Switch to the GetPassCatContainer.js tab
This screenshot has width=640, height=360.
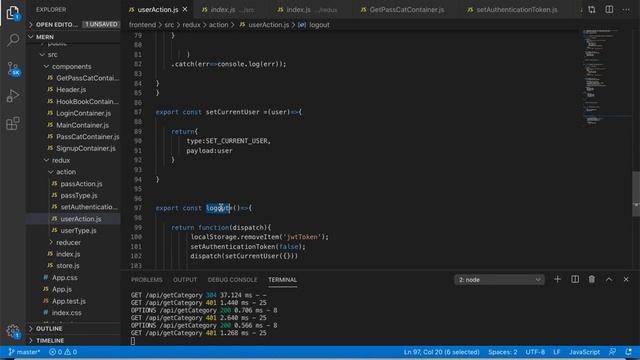407,9
